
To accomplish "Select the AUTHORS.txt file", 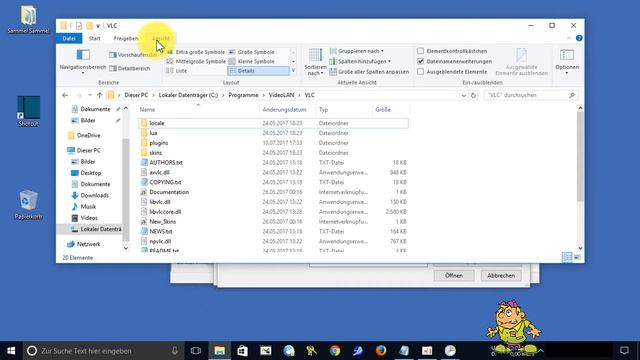I will (x=166, y=162).
